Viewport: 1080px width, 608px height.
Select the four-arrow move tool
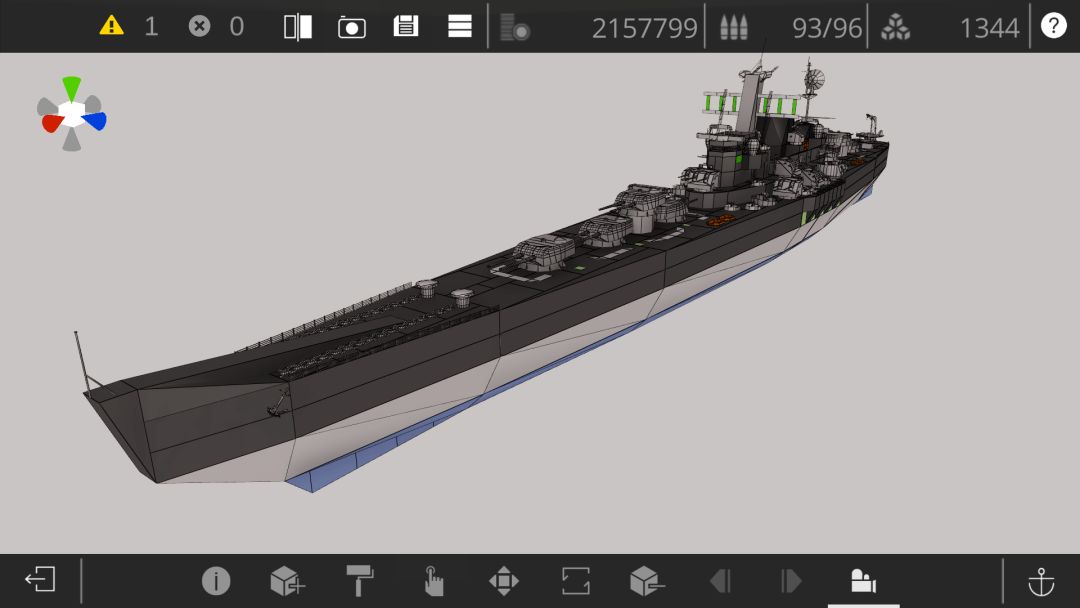[x=503, y=580]
